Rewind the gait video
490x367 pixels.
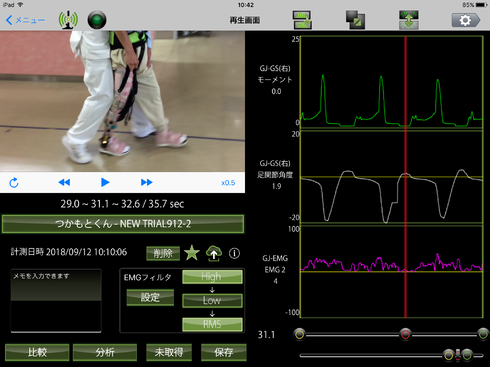pos(64,182)
